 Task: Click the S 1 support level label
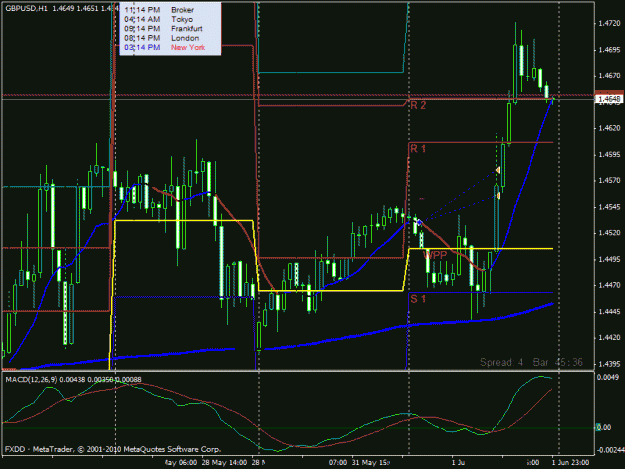pyautogui.click(x=418, y=298)
